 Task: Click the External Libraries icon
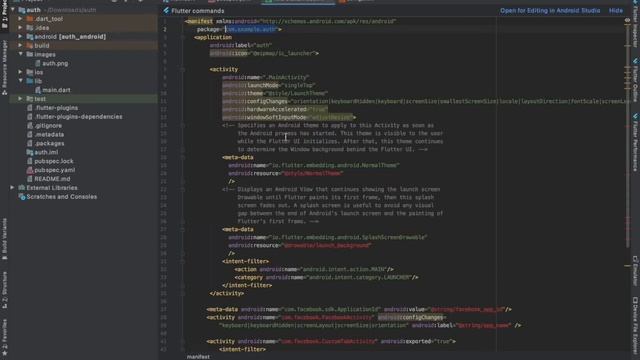coord(22,188)
